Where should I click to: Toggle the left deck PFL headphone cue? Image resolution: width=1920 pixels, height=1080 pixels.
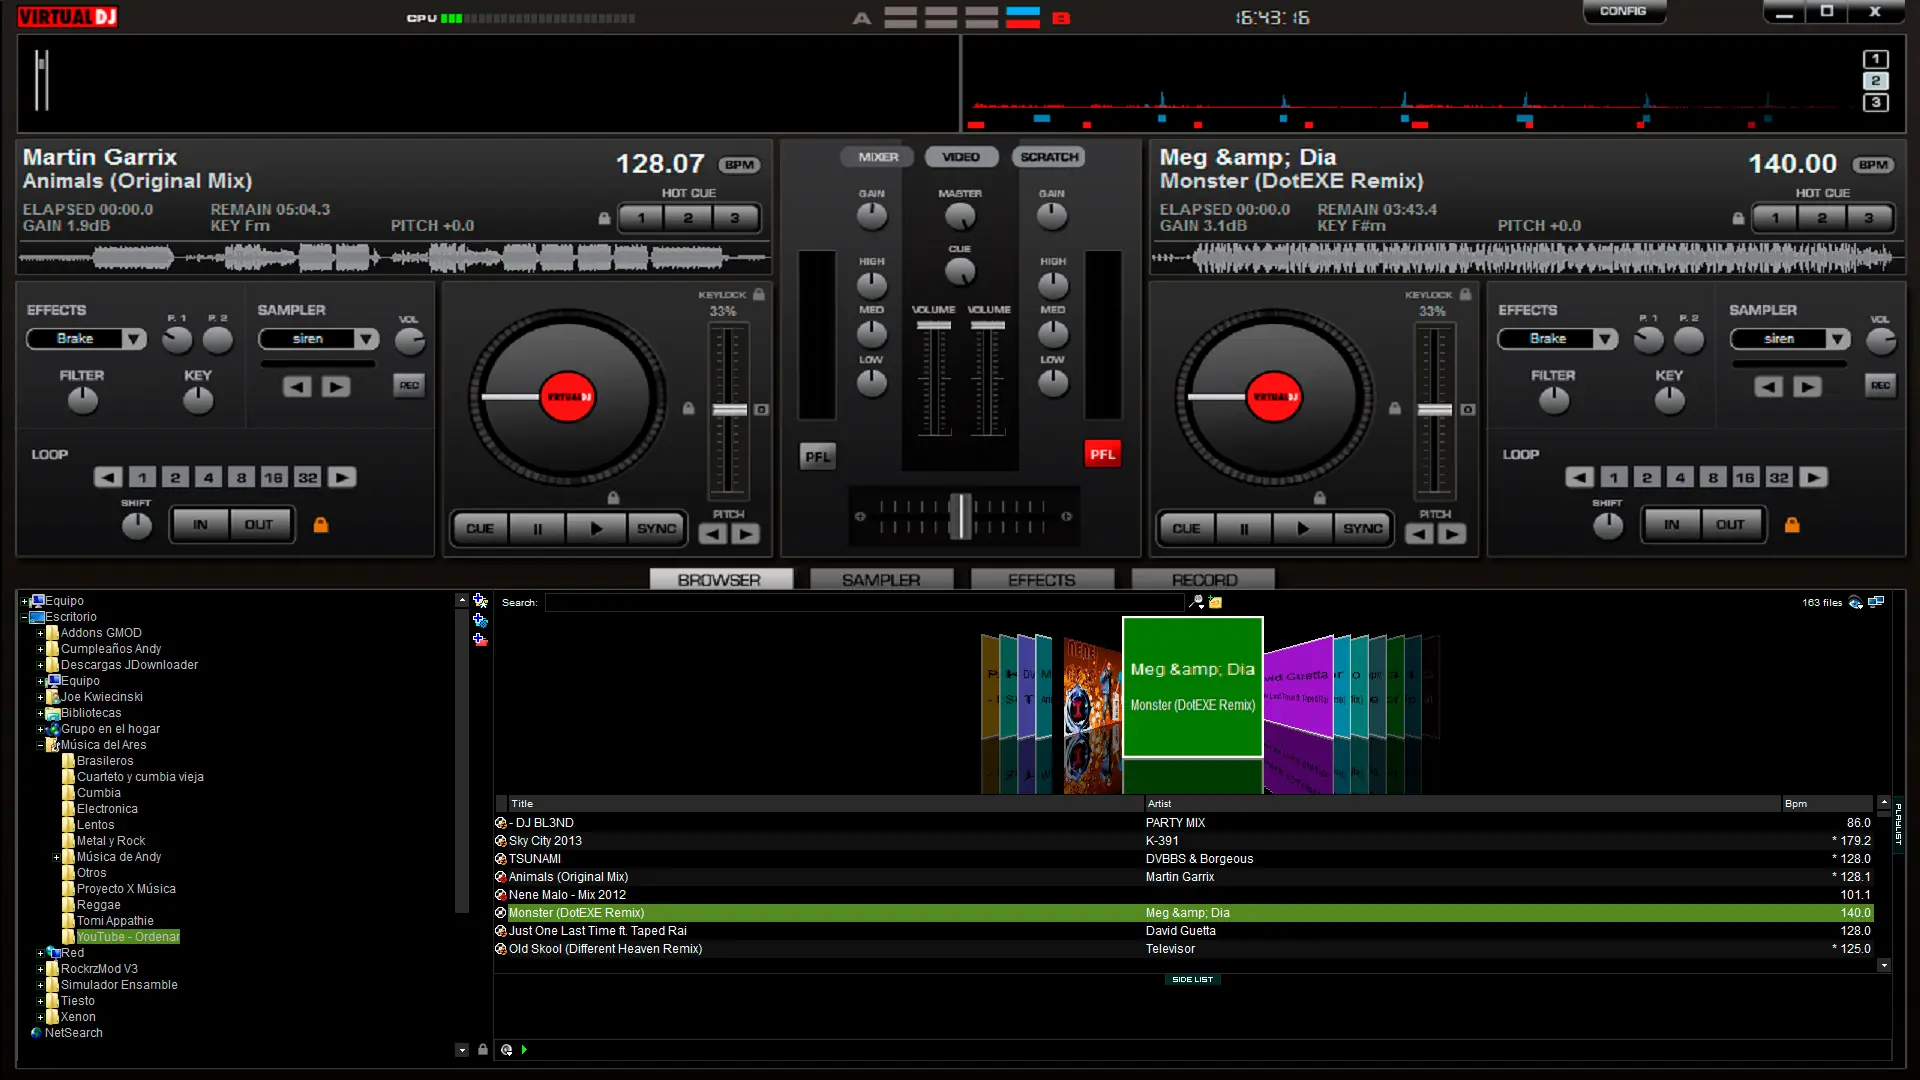pyautogui.click(x=818, y=457)
